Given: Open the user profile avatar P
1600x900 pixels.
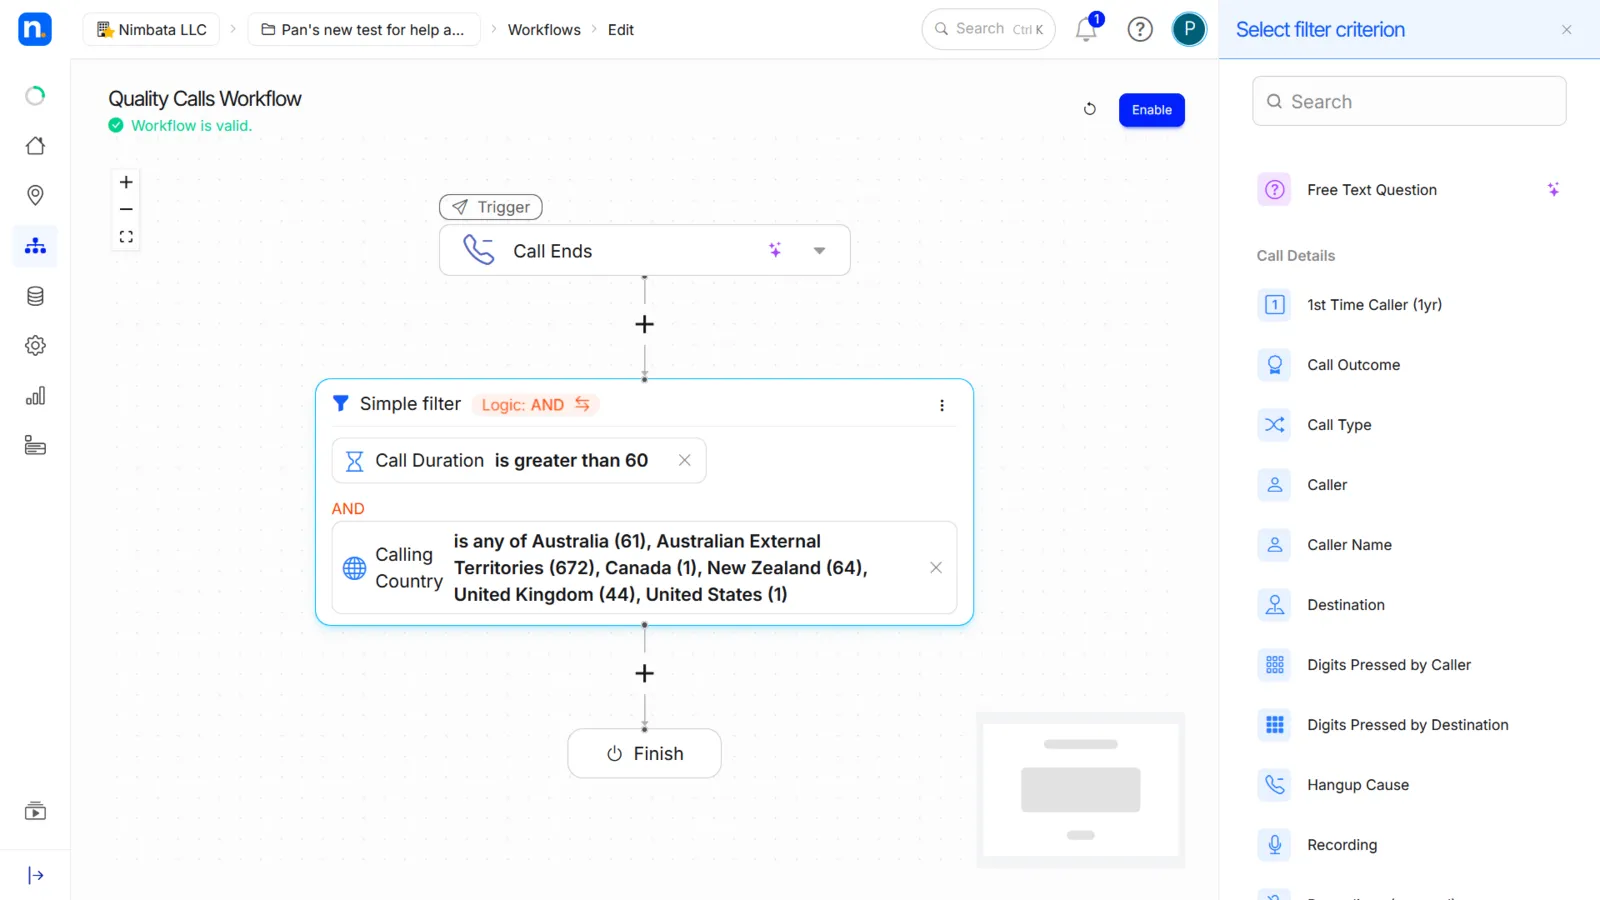Looking at the screenshot, I should 1189,29.
